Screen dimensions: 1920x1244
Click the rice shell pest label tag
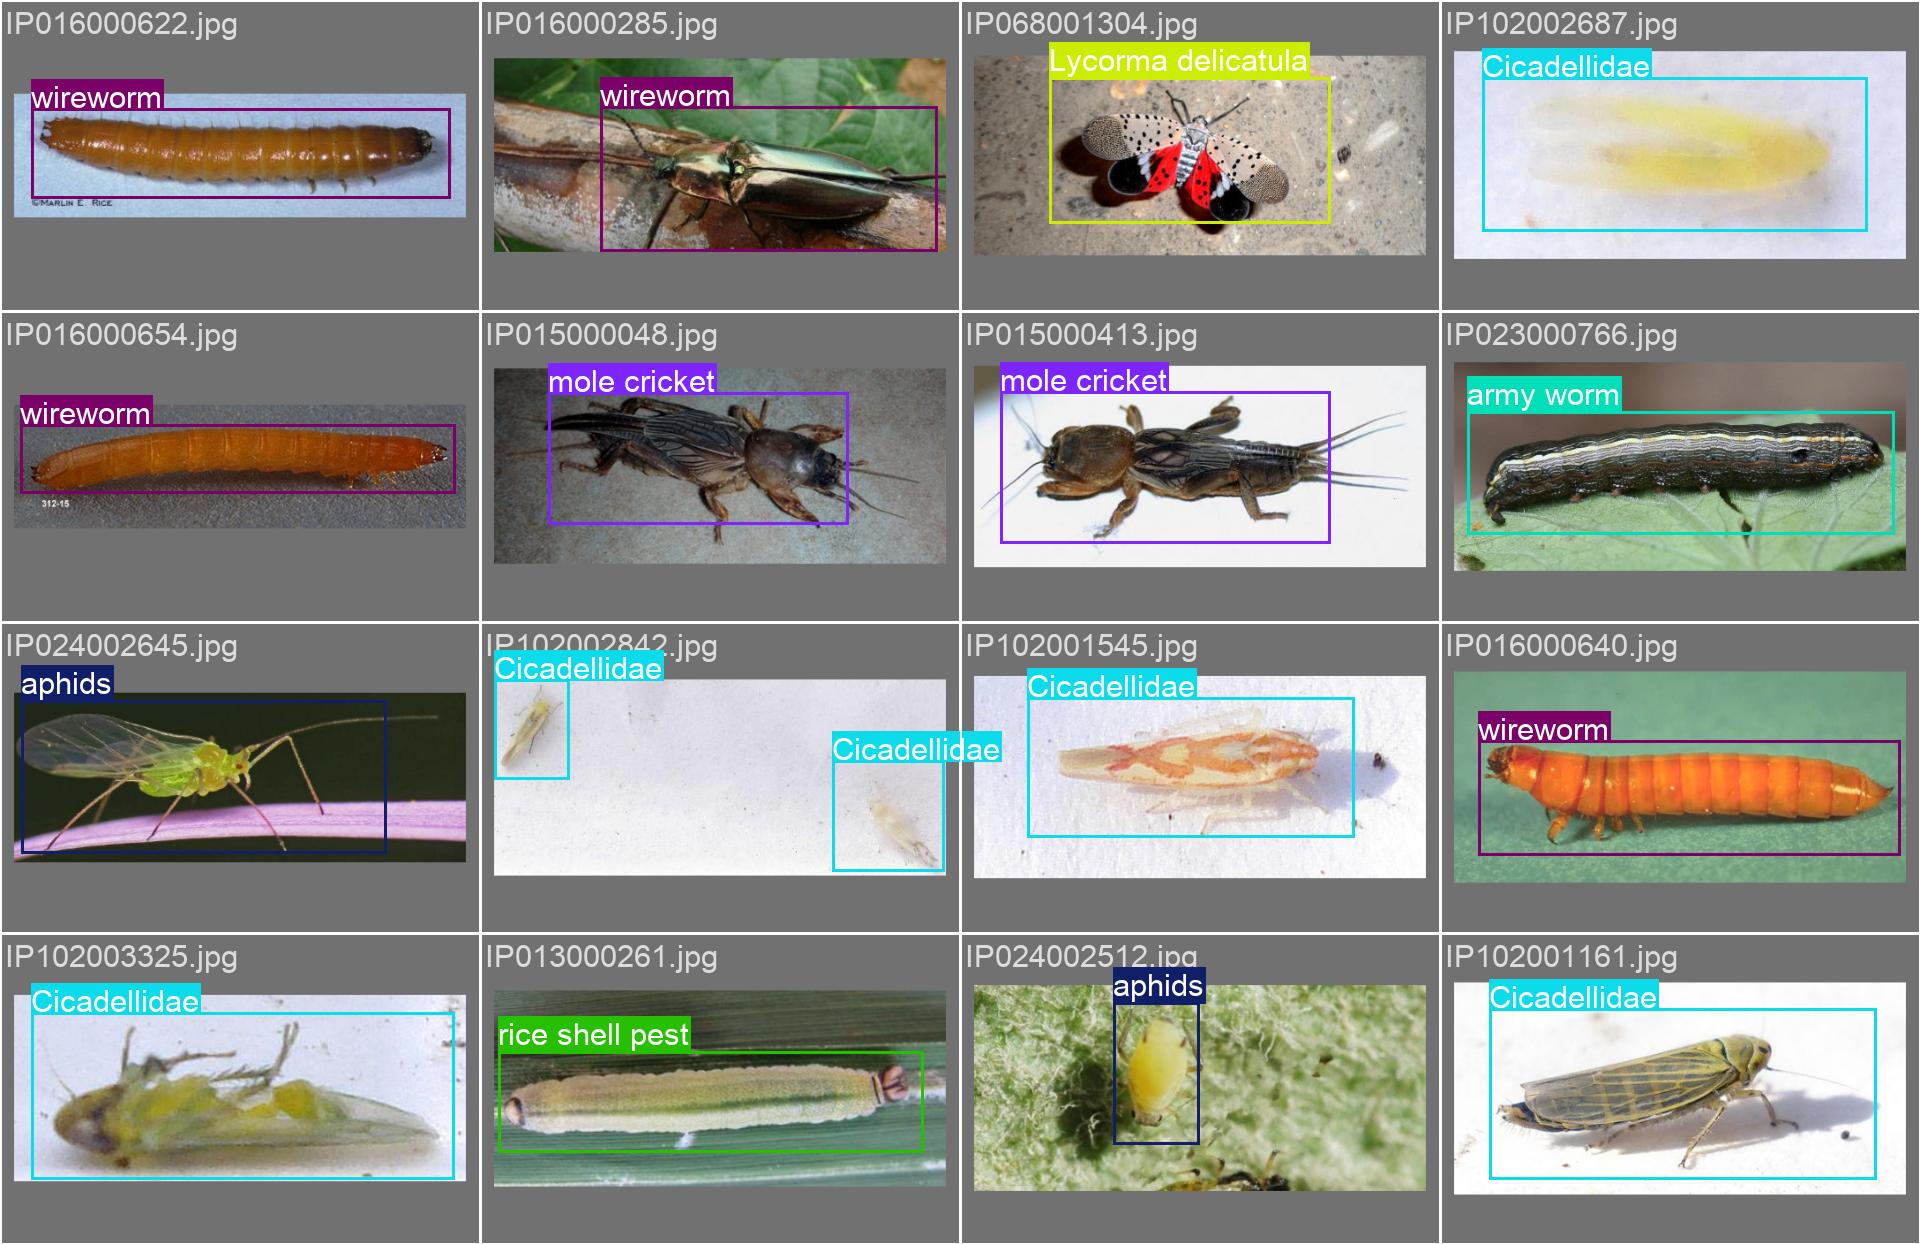pos(594,1035)
